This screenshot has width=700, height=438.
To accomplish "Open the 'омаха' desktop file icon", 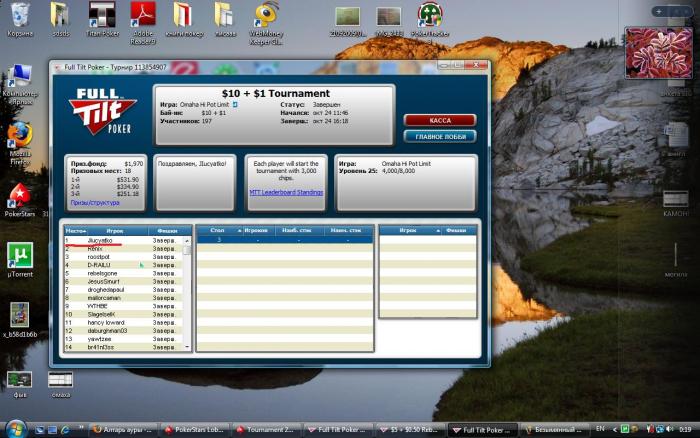I will pyautogui.click(x=60, y=384).
